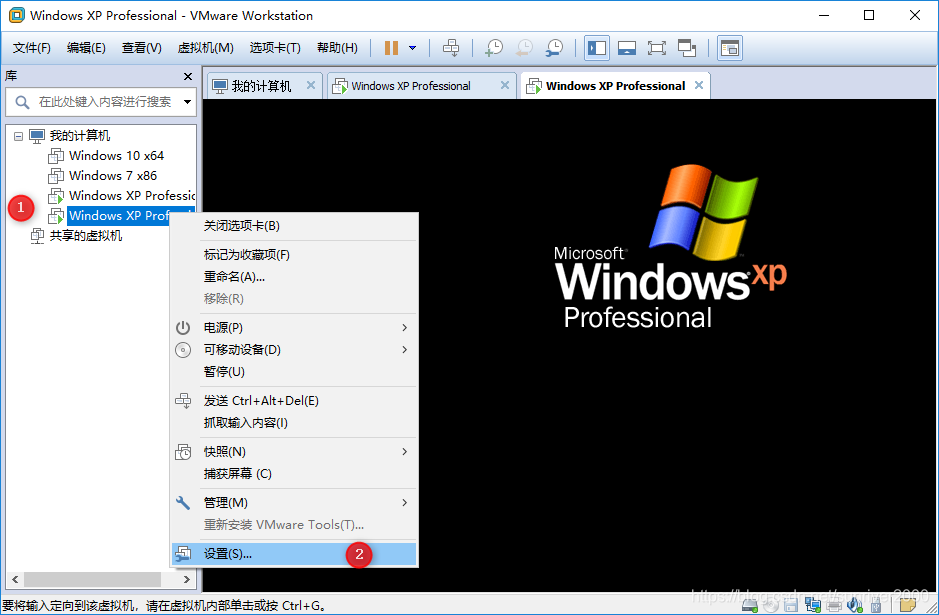This screenshot has width=939, height=615.
Task: Toggle the thumbnail bar view icon
Action: coord(626,48)
